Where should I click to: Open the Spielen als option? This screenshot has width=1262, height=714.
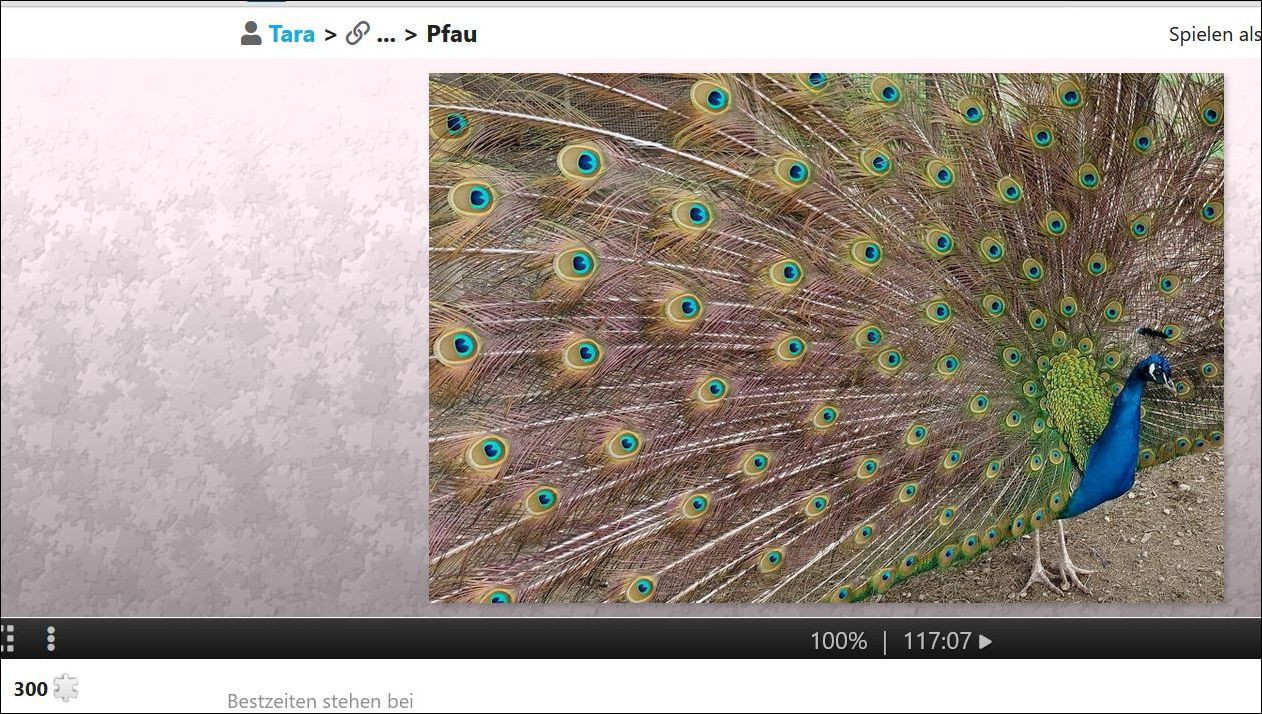pos(1215,34)
